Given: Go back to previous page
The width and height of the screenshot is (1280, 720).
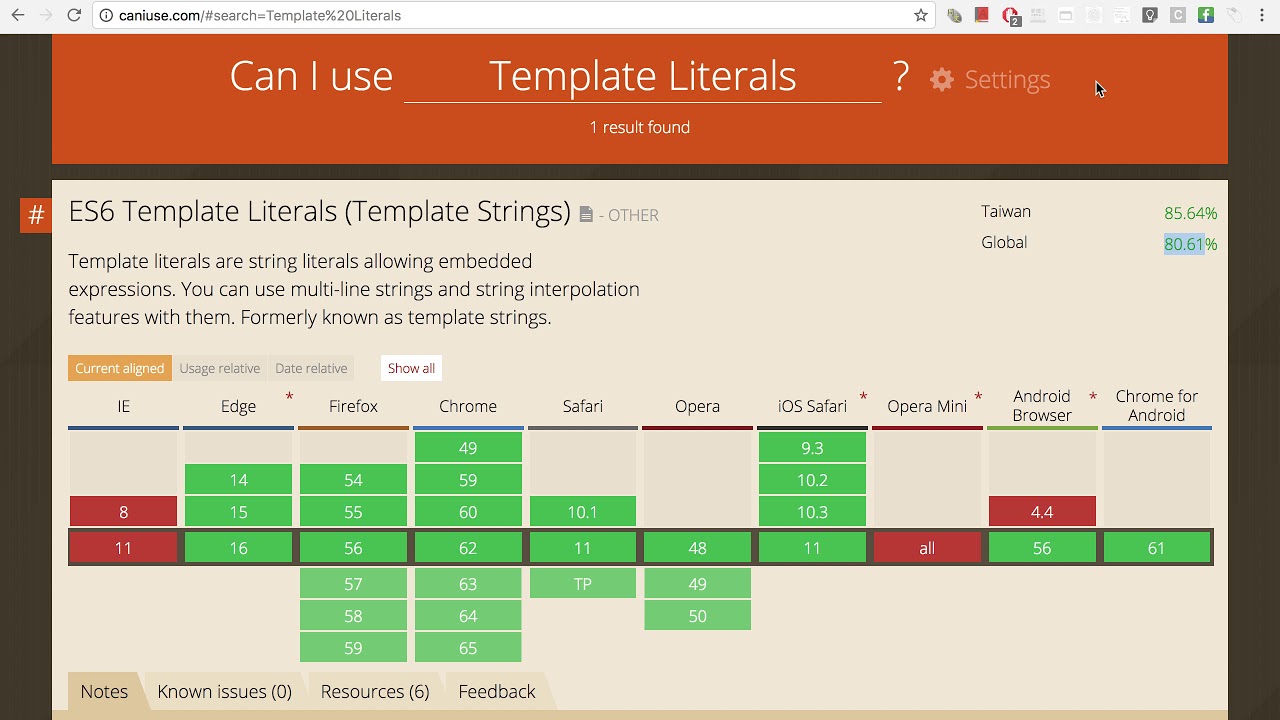Looking at the screenshot, I should [x=18, y=15].
